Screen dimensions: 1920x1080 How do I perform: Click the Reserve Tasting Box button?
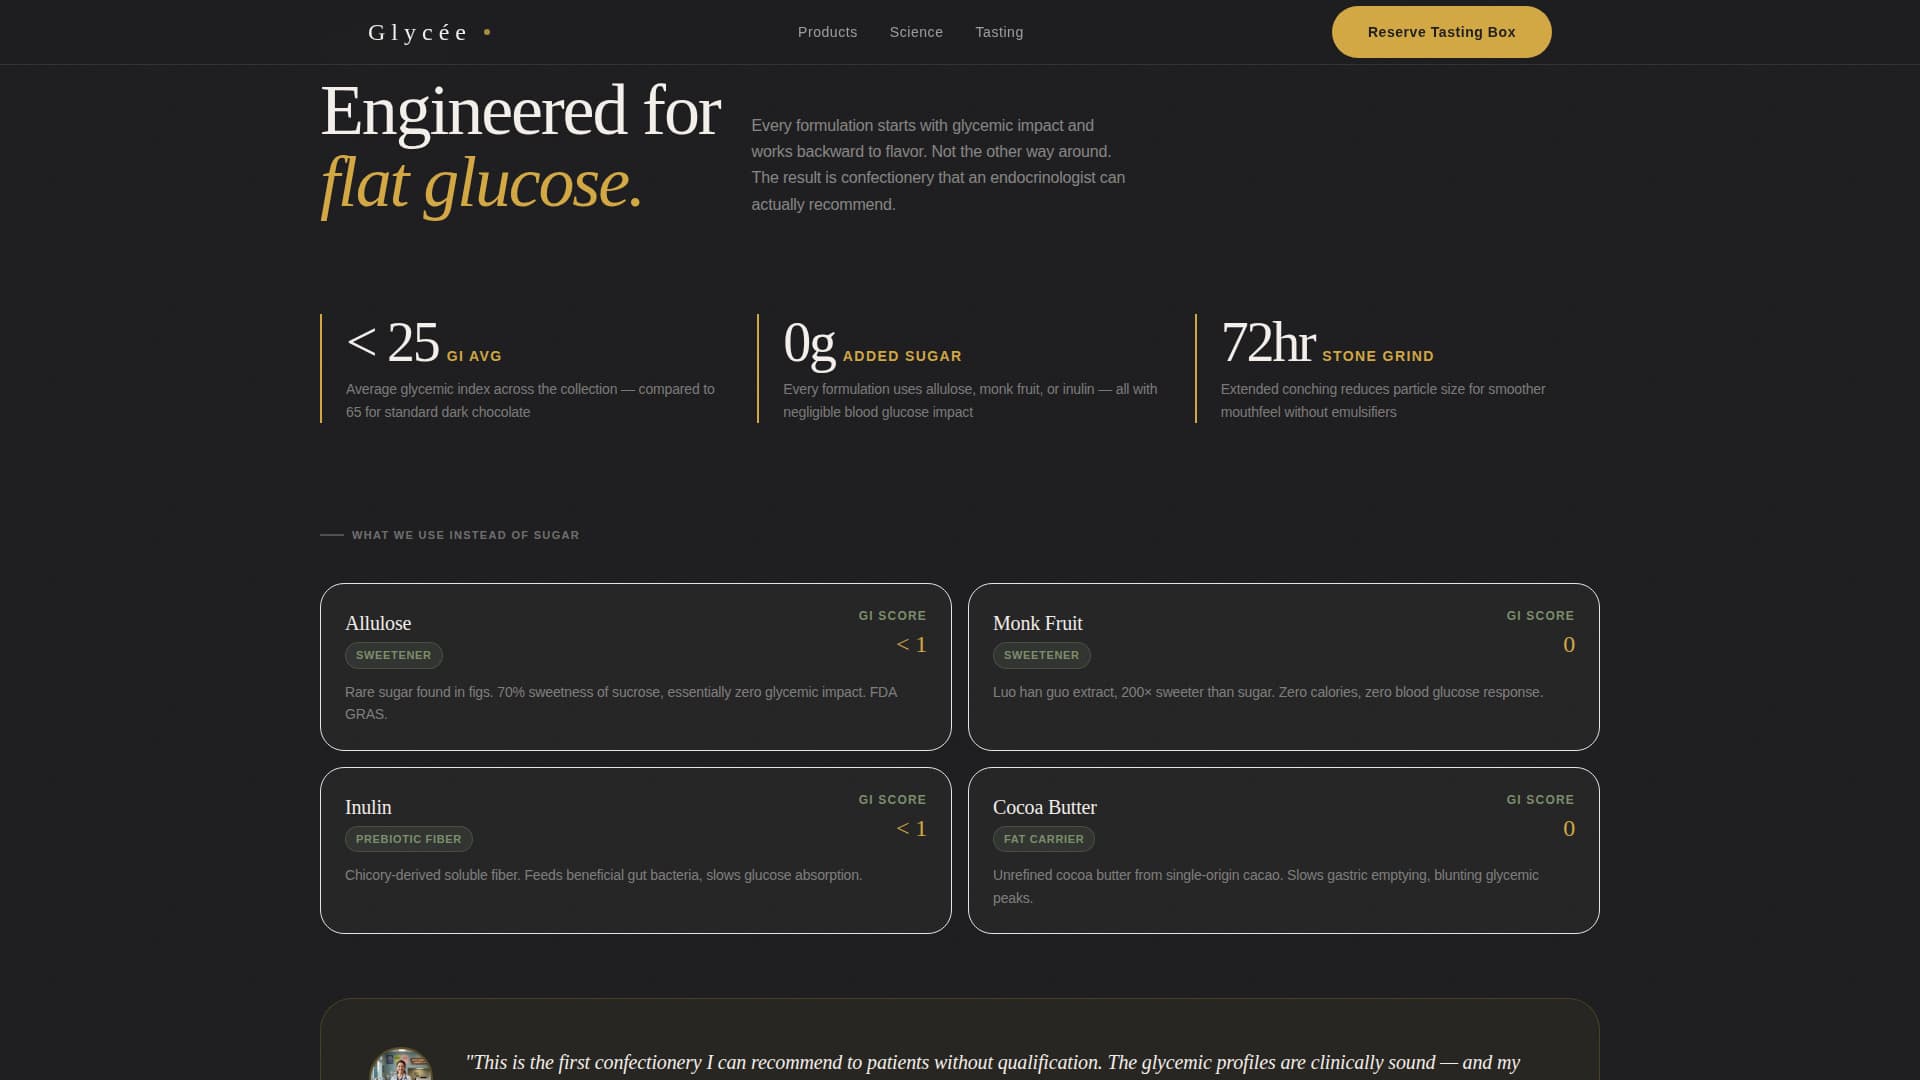[1441, 32]
